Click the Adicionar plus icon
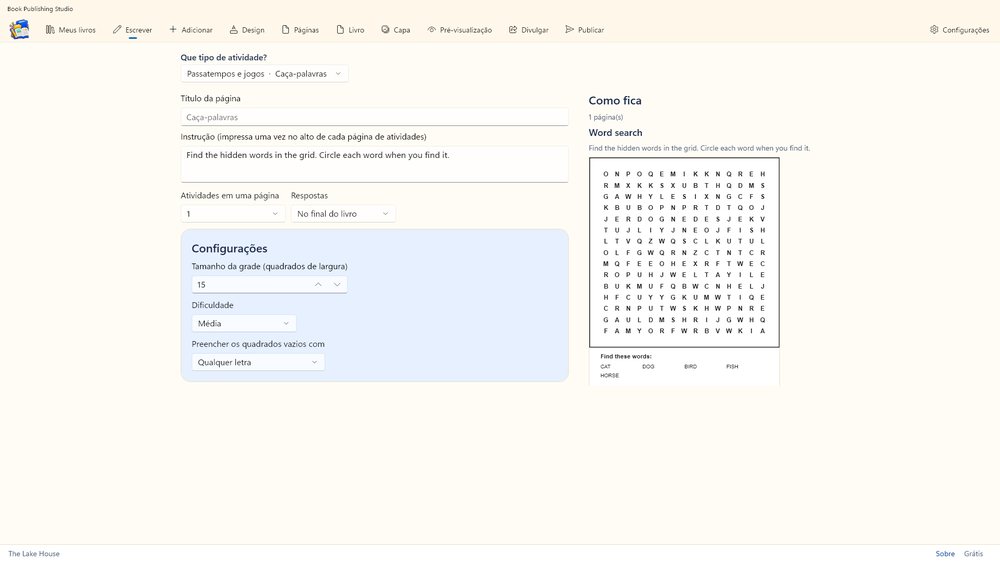The width and height of the screenshot is (1000, 562). tap(173, 29)
